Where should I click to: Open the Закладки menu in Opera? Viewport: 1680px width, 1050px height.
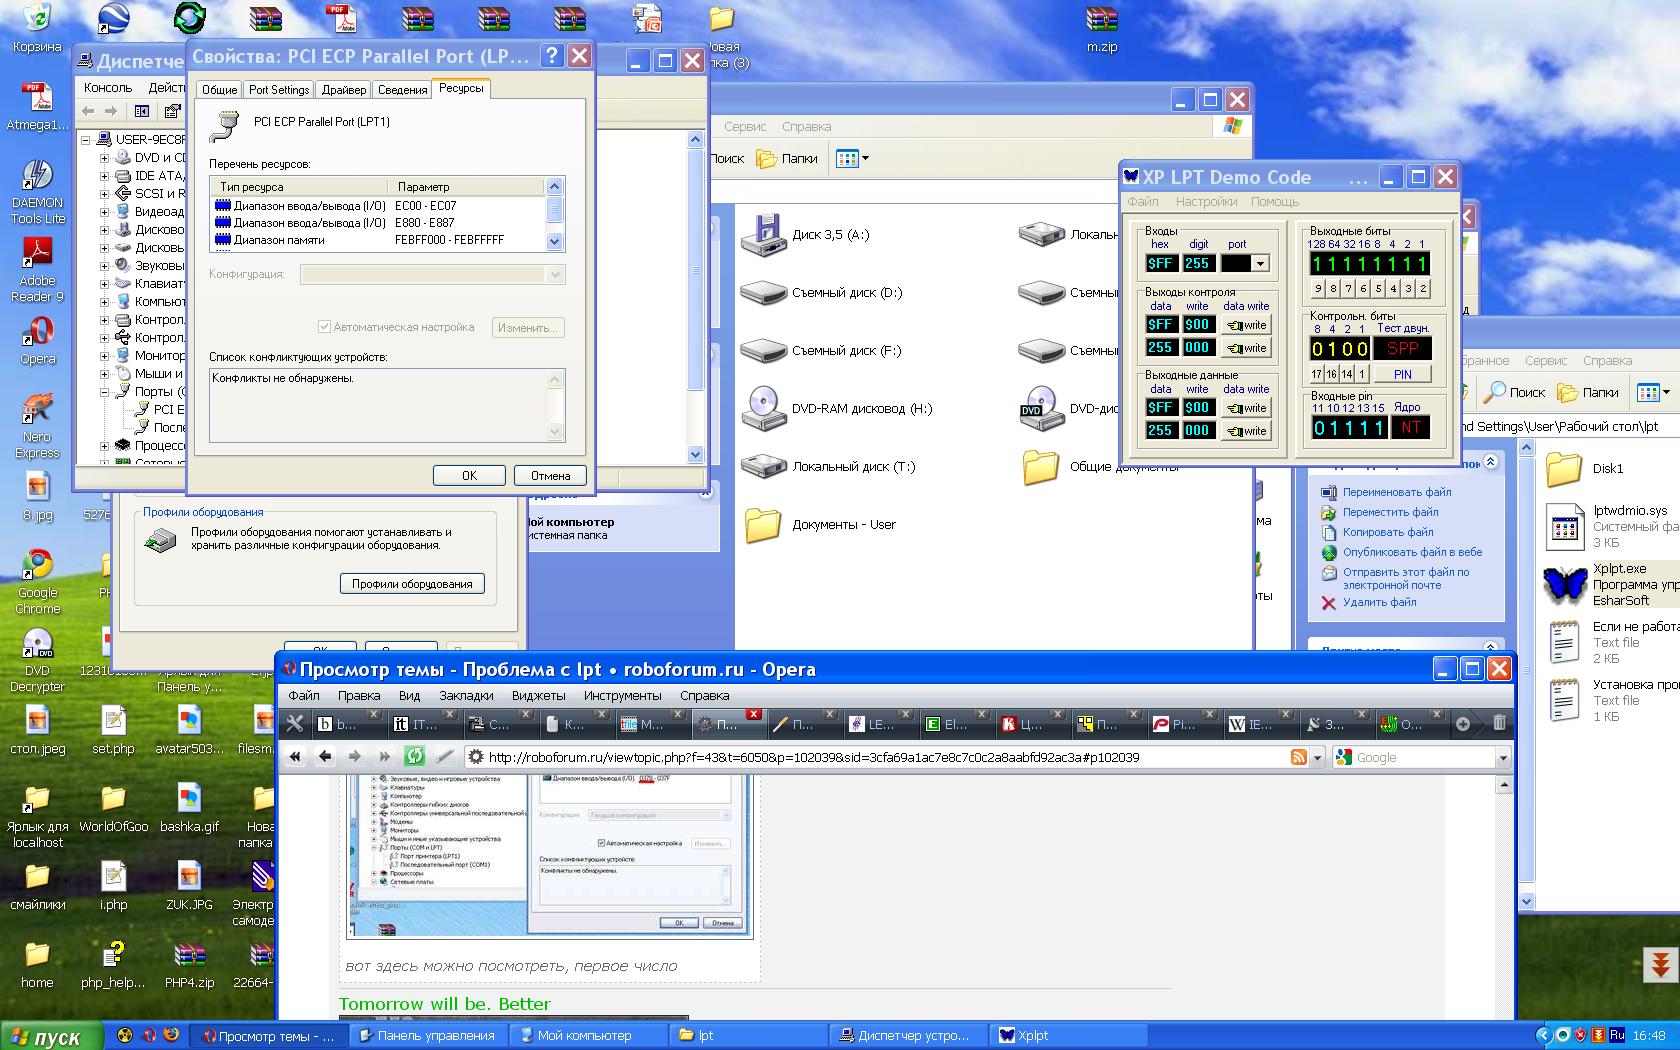[x=466, y=695]
